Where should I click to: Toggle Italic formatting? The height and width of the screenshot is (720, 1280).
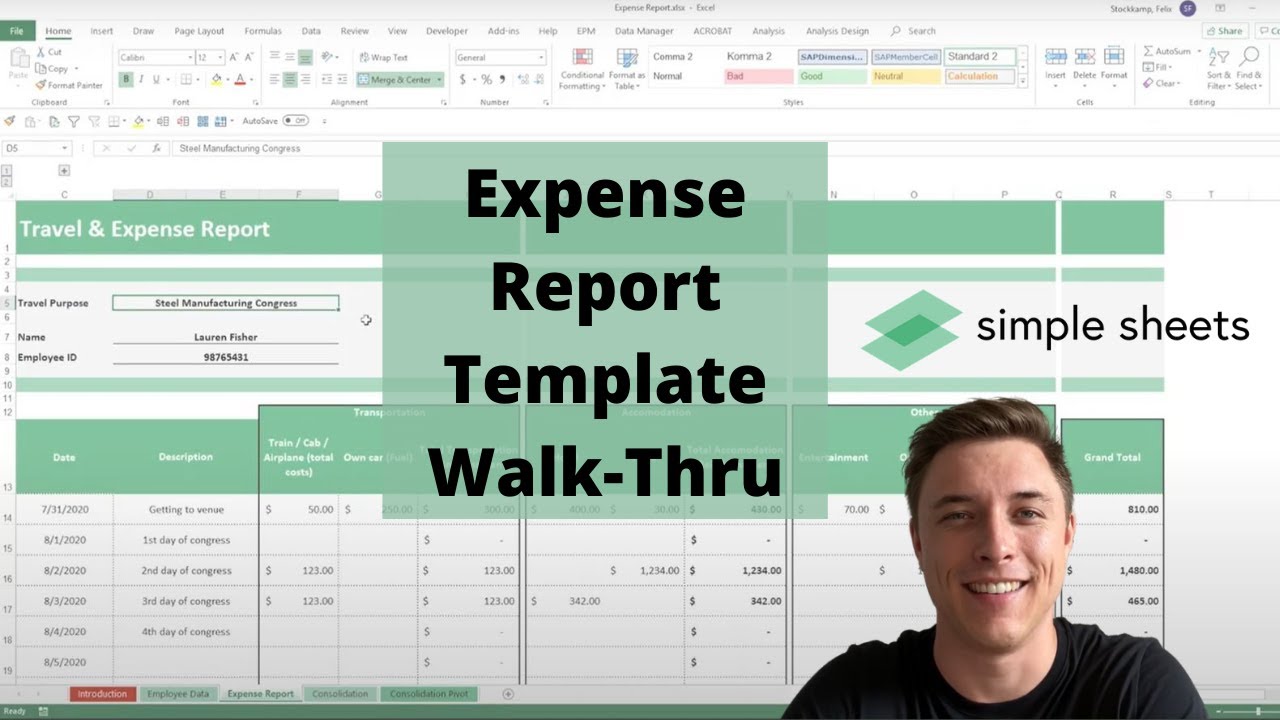141,80
